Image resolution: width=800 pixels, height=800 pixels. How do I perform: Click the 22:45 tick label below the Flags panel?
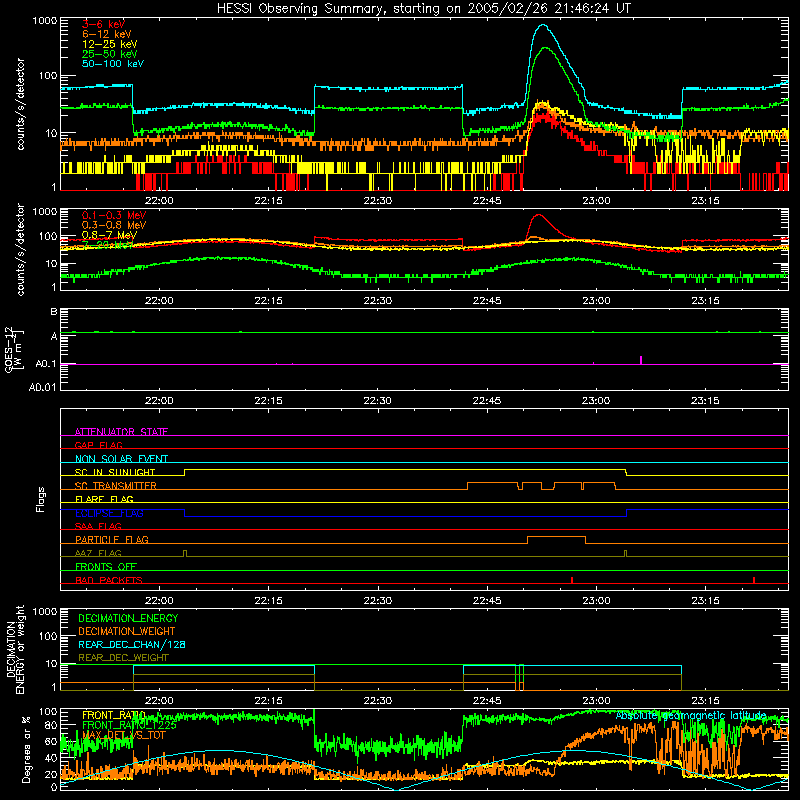point(487,600)
